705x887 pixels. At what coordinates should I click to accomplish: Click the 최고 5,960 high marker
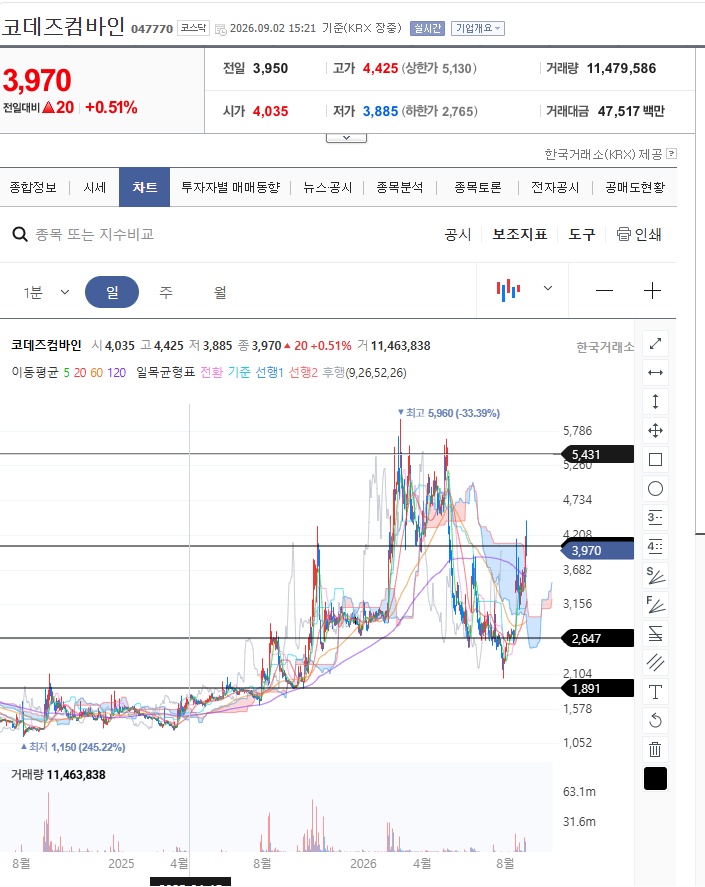449,413
